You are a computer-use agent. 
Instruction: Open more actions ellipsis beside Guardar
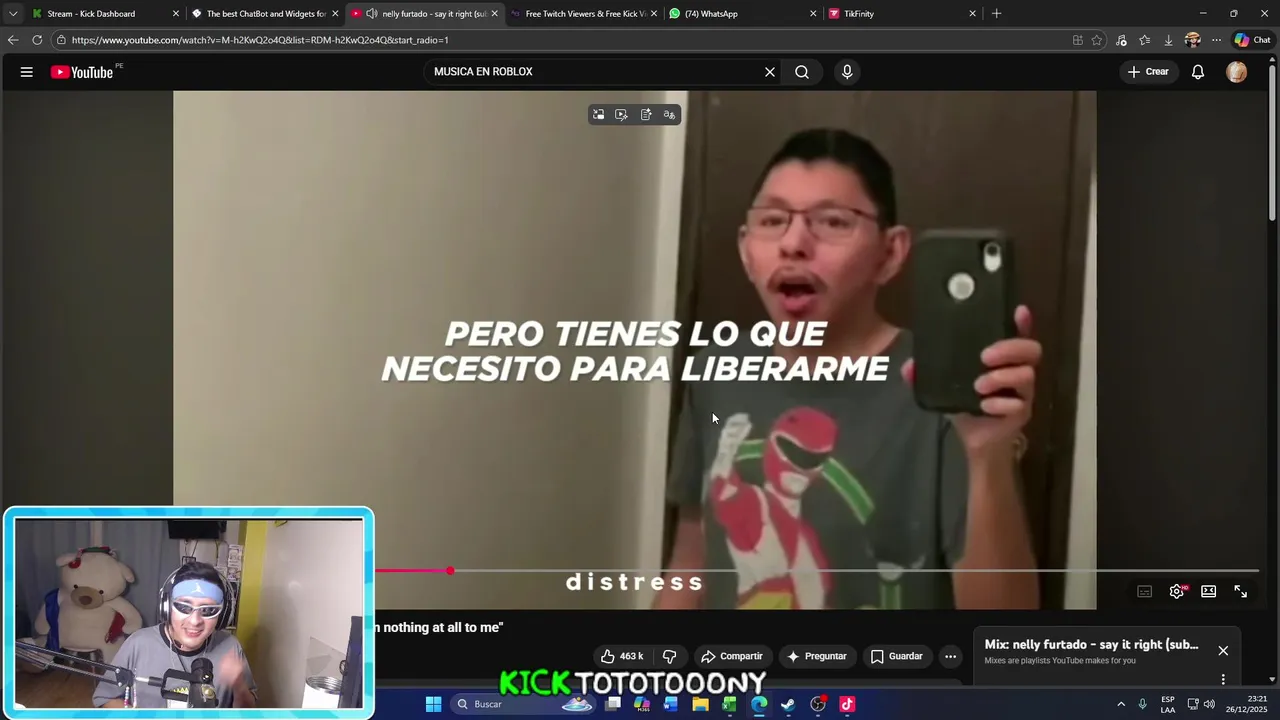click(x=951, y=656)
